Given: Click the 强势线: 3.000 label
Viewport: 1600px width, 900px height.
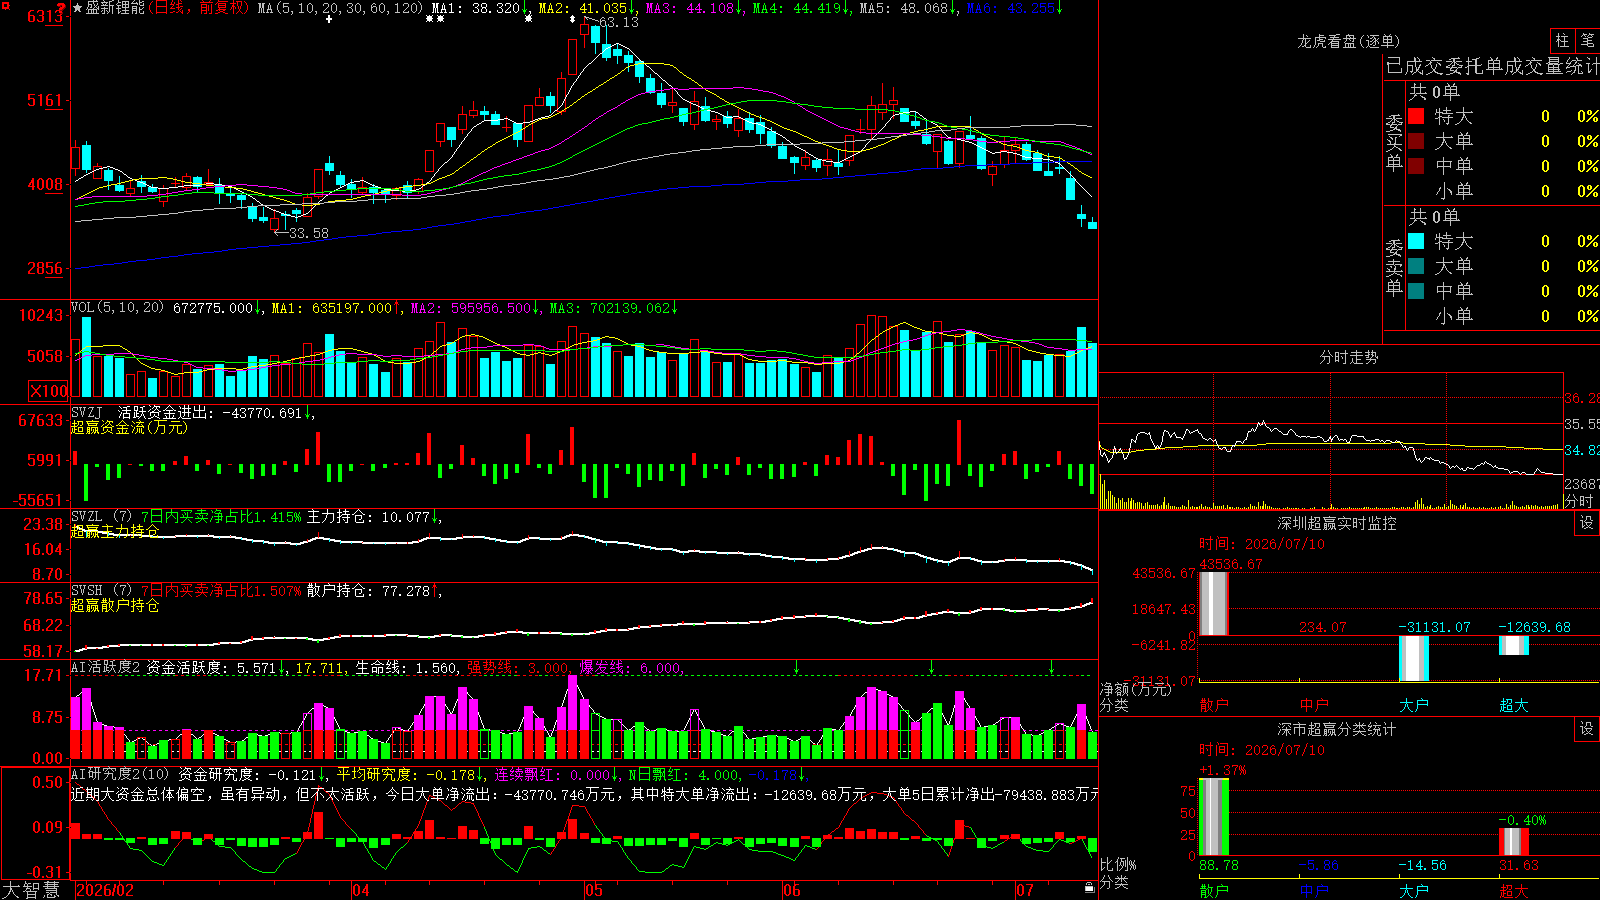Looking at the screenshot, I should click(x=518, y=668).
